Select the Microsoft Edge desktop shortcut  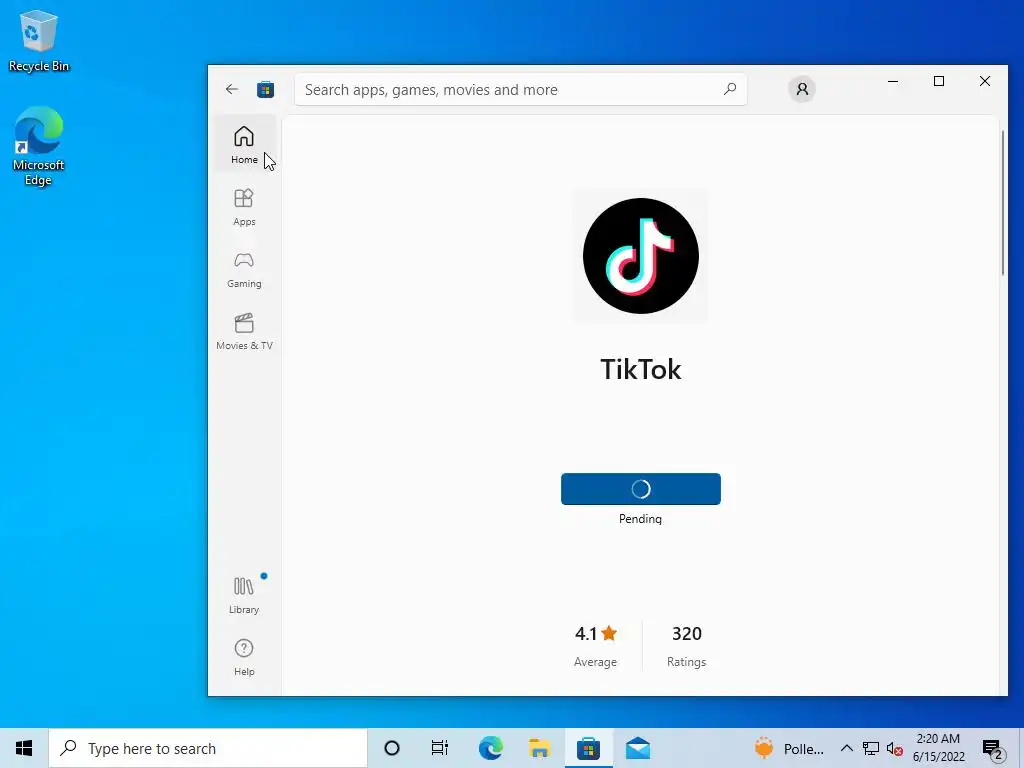[39, 146]
